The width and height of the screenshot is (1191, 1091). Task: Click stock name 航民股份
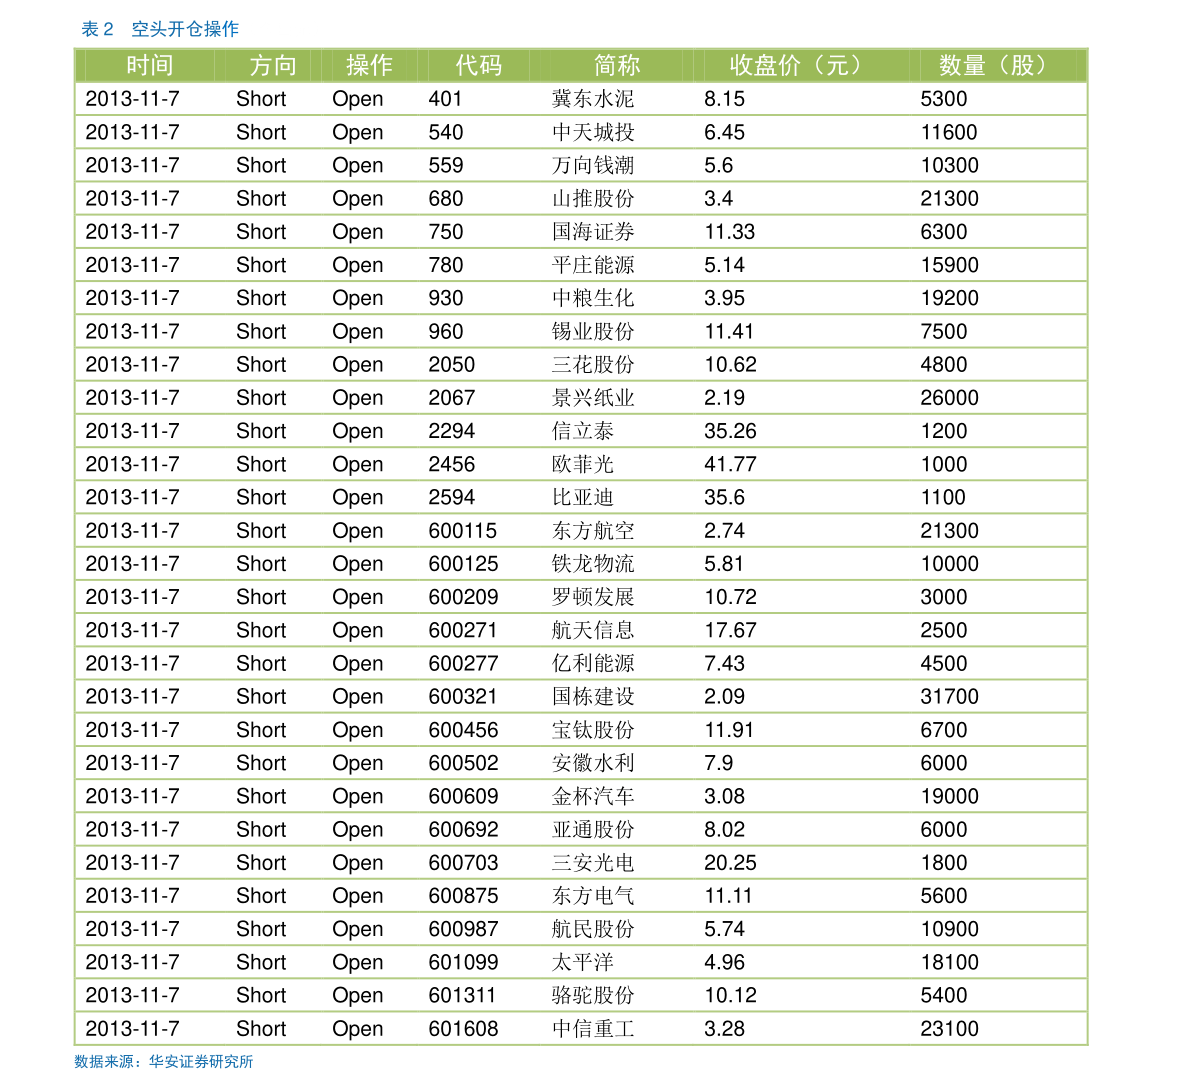coord(592,929)
